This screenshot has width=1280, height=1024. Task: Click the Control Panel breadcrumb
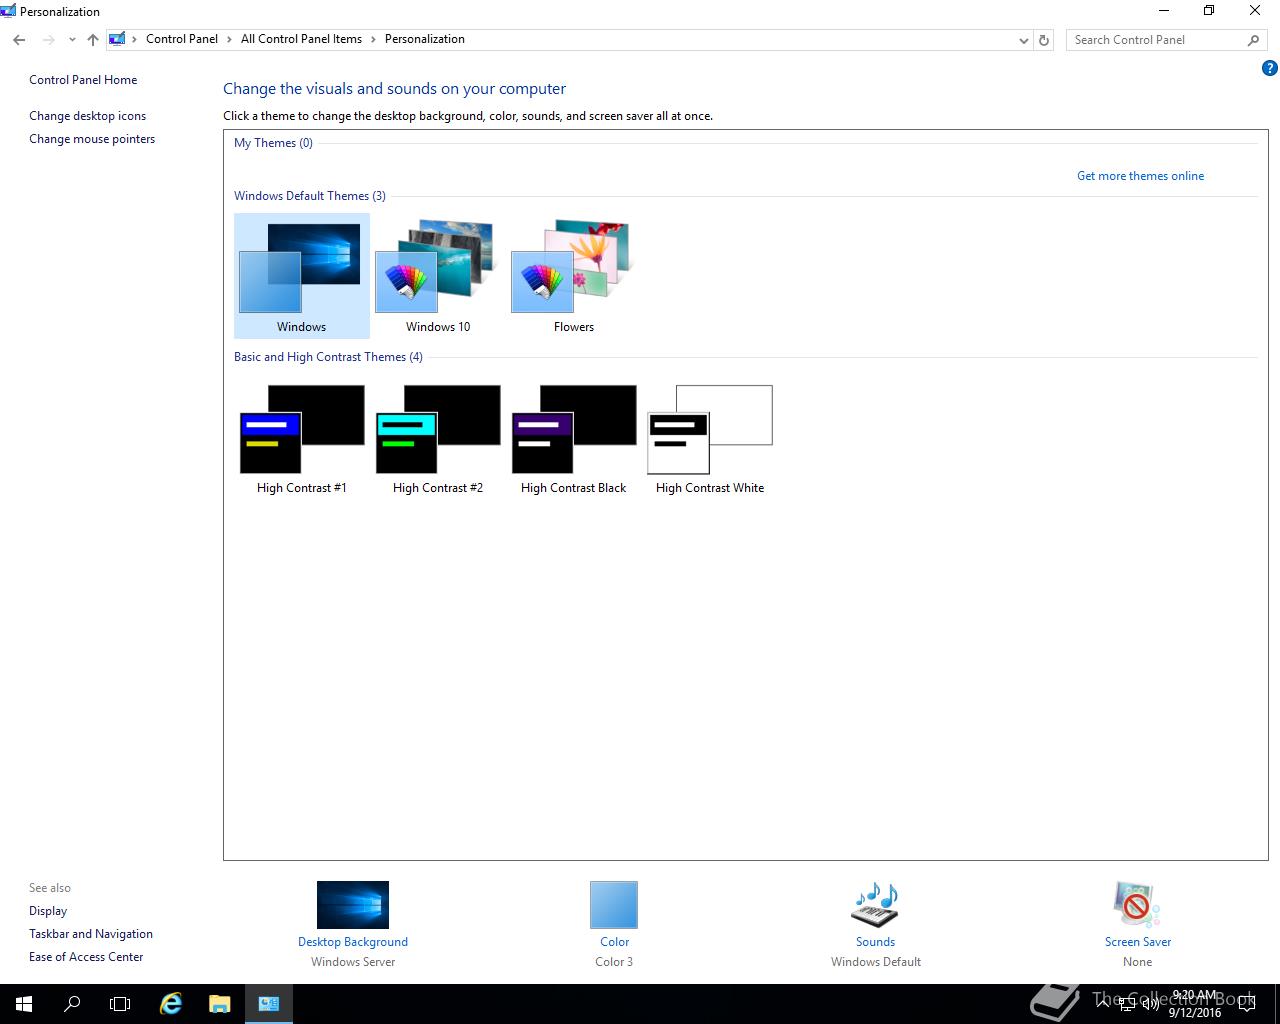(182, 39)
